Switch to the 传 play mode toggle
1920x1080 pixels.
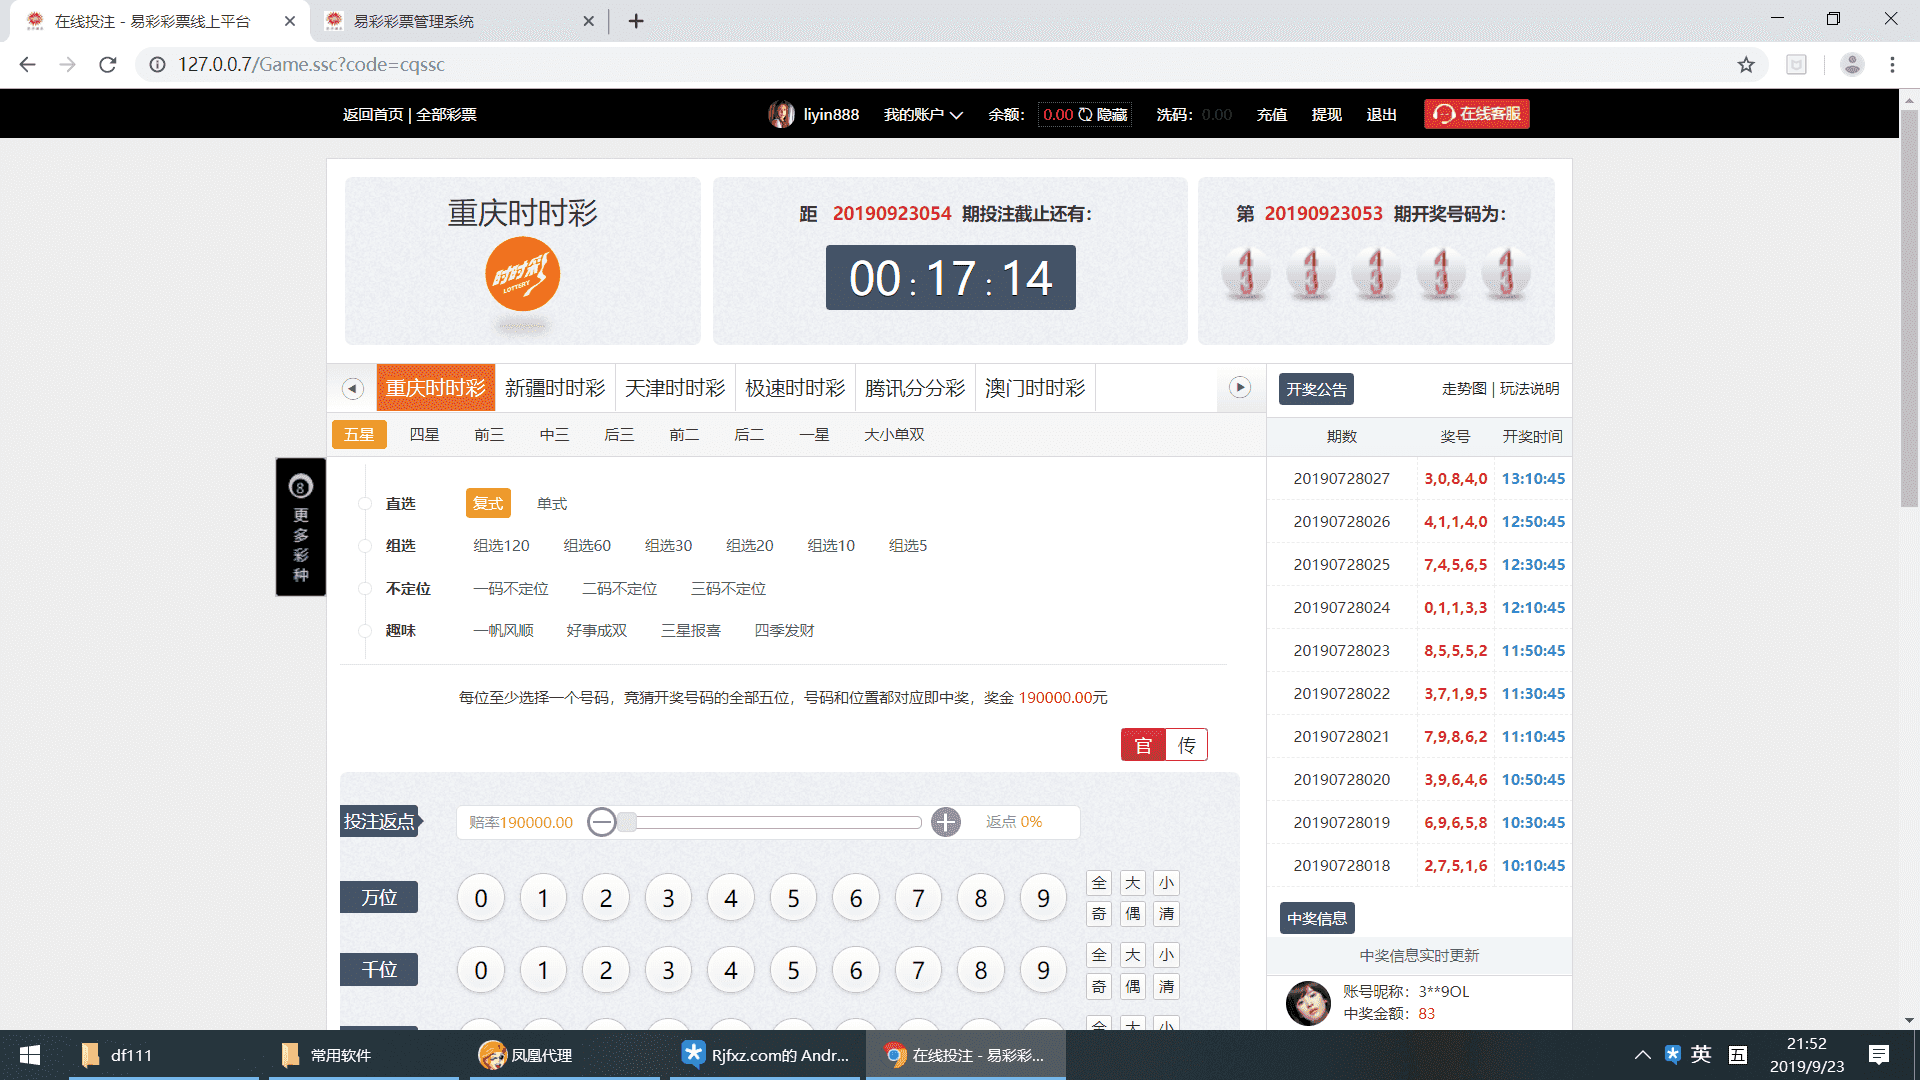[1186, 745]
